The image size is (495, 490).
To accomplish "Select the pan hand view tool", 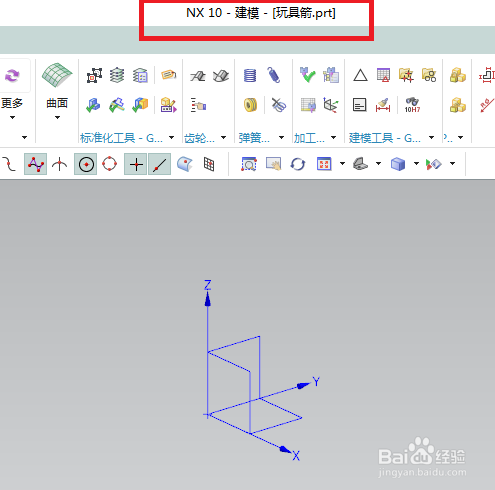I will pyautogui.click(x=273, y=164).
